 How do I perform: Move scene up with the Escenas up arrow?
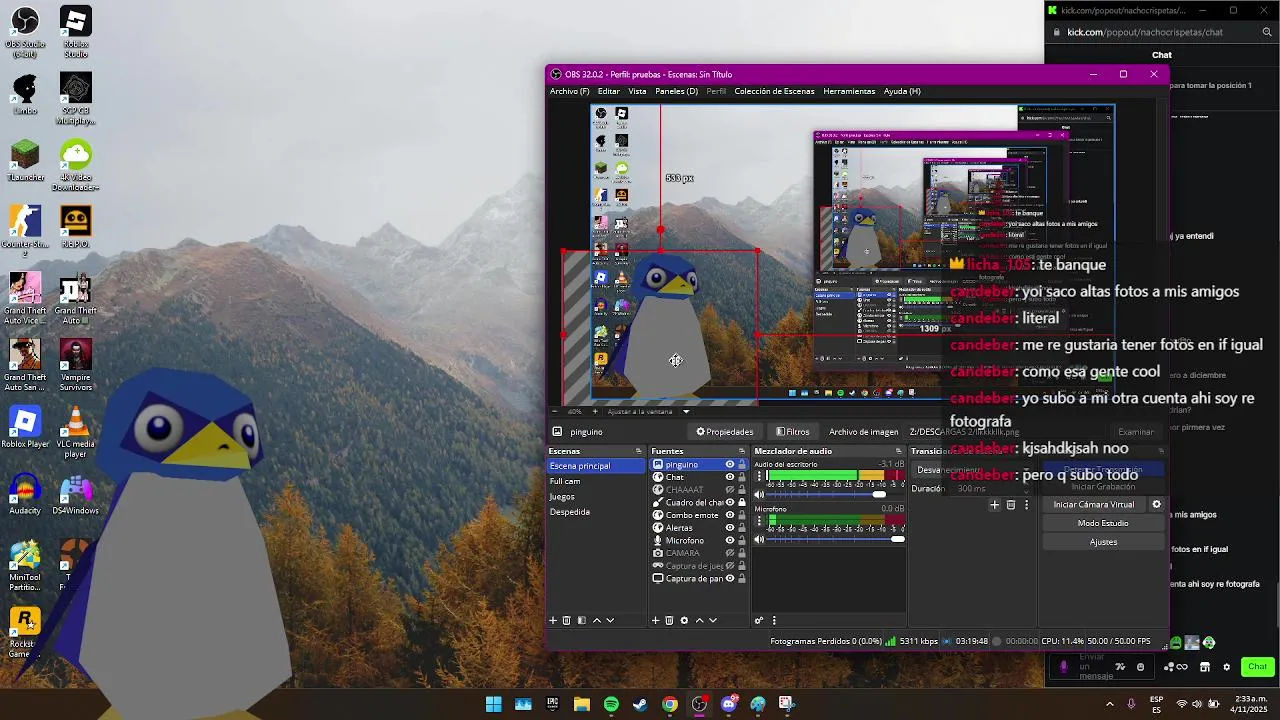tap(596, 620)
